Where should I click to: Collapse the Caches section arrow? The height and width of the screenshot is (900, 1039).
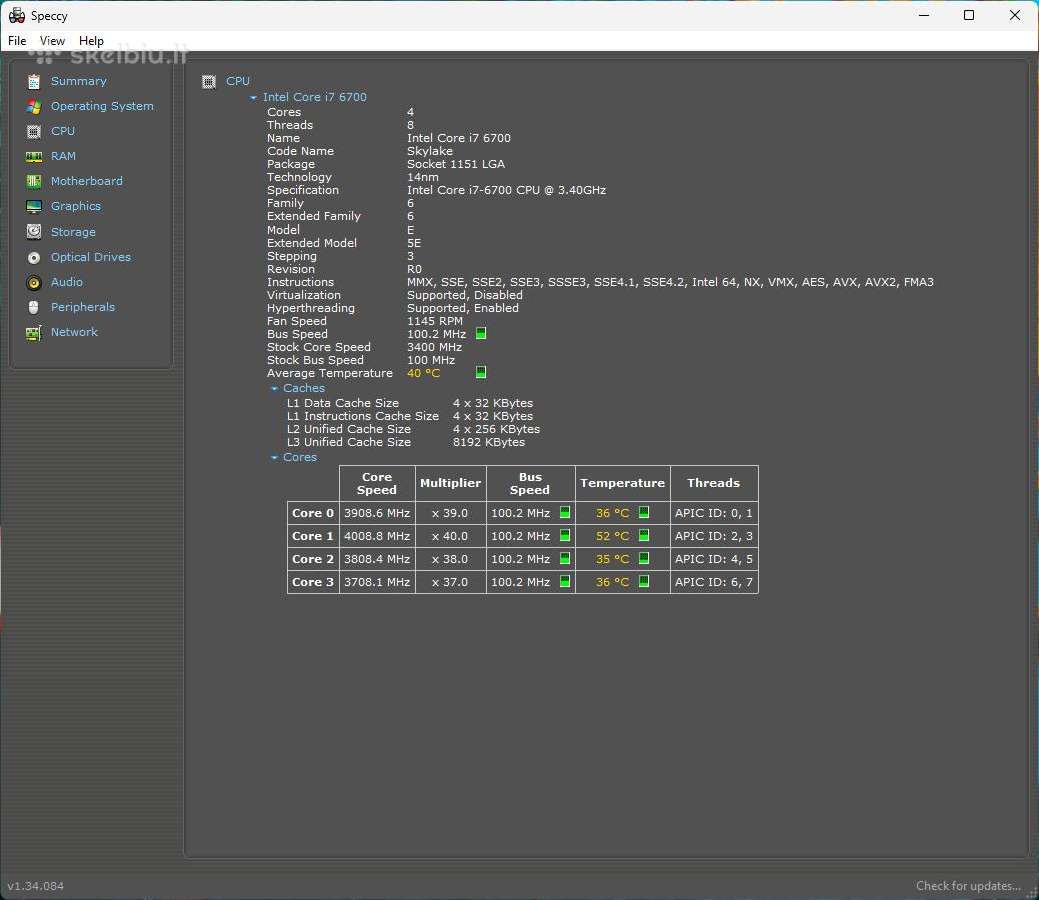(274, 388)
